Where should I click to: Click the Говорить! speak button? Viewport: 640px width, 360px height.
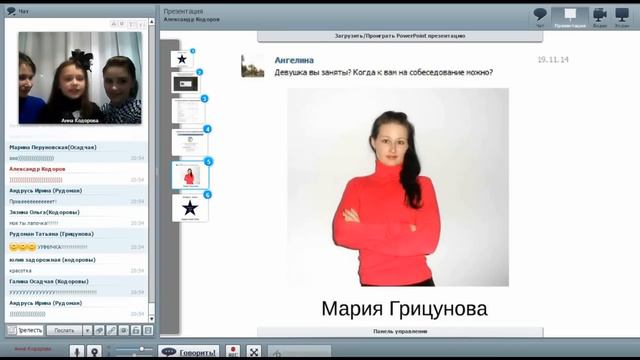pos(189,352)
